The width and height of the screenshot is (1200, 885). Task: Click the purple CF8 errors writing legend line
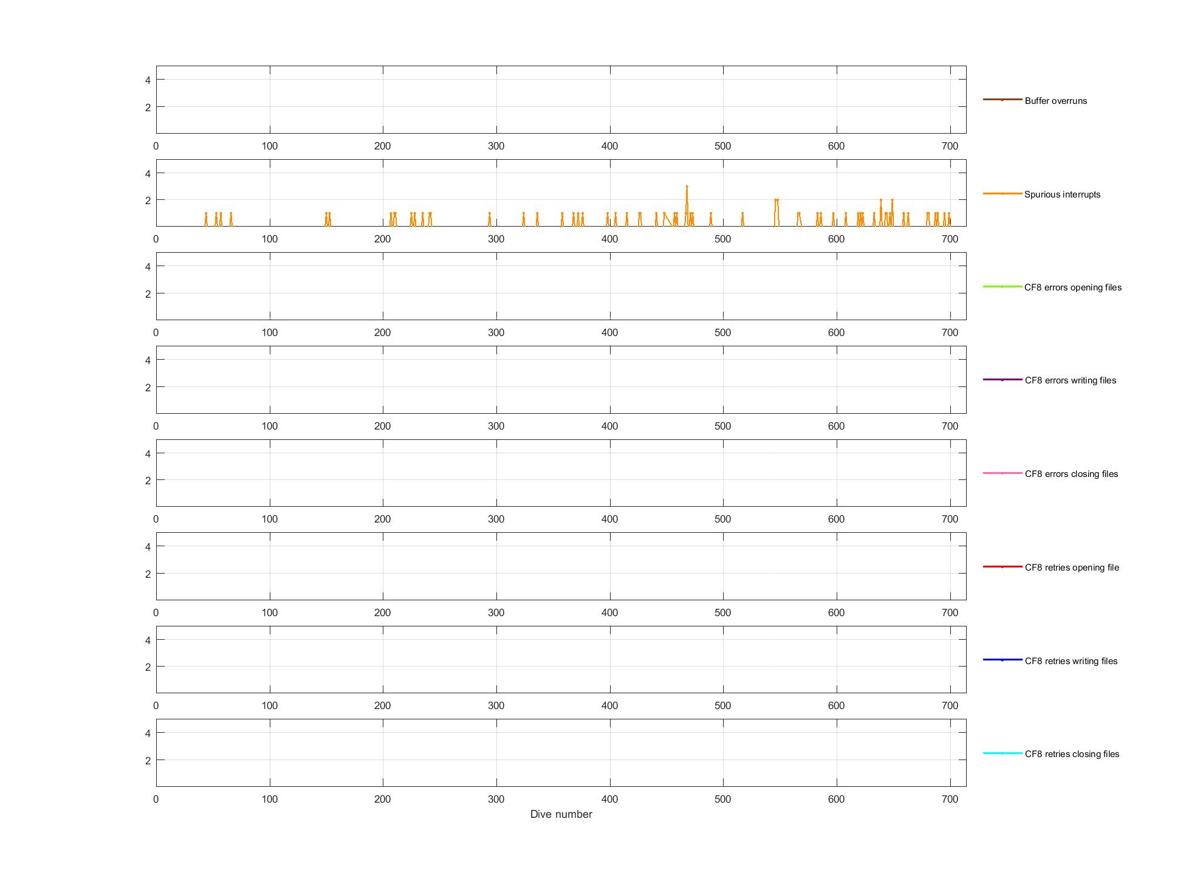coord(1002,380)
